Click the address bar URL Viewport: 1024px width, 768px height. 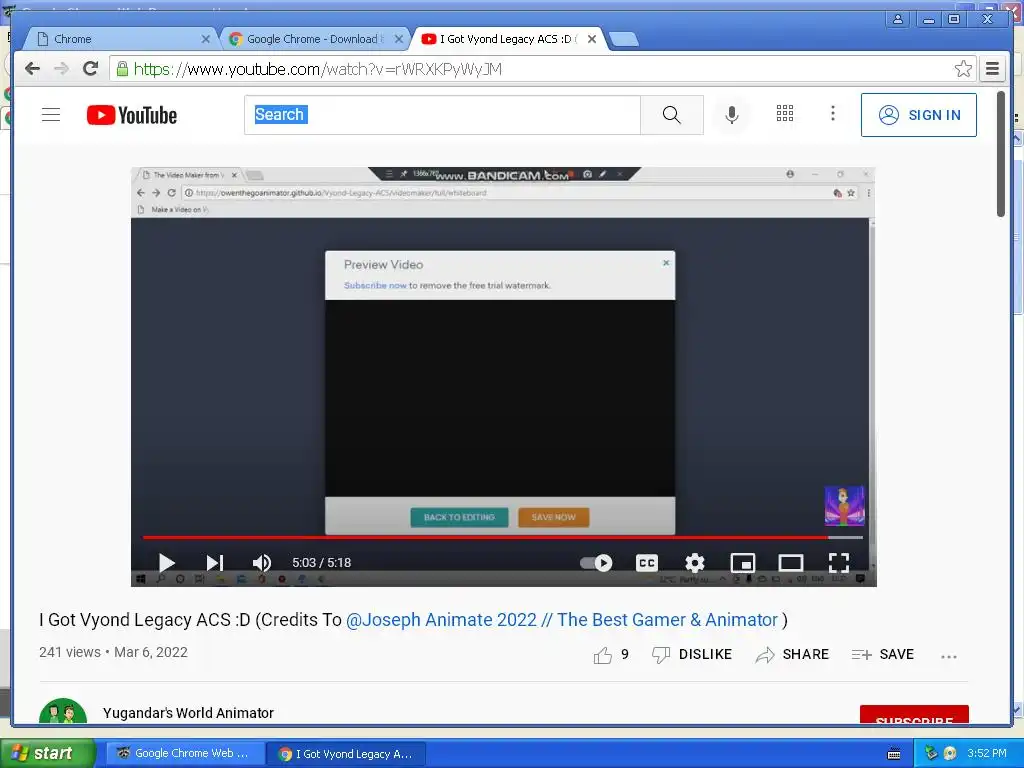(x=317, y=69)
